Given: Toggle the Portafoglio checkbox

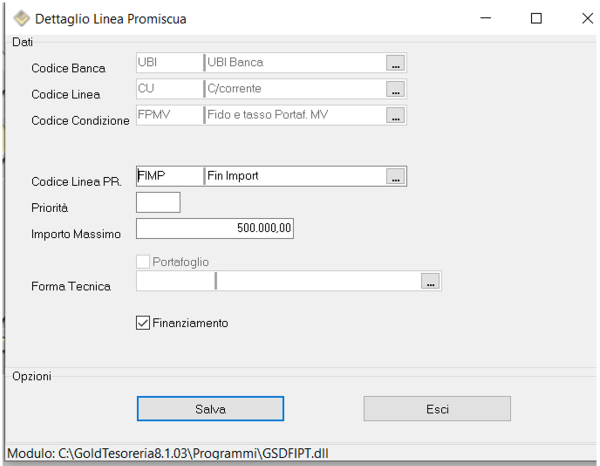Looking at the screenshot, I should coord(142,262).
